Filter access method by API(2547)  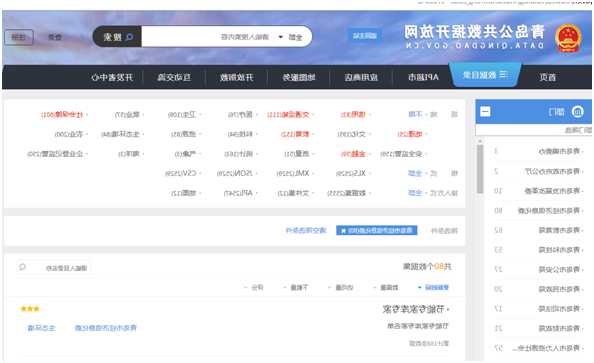(x=238, y=193)
